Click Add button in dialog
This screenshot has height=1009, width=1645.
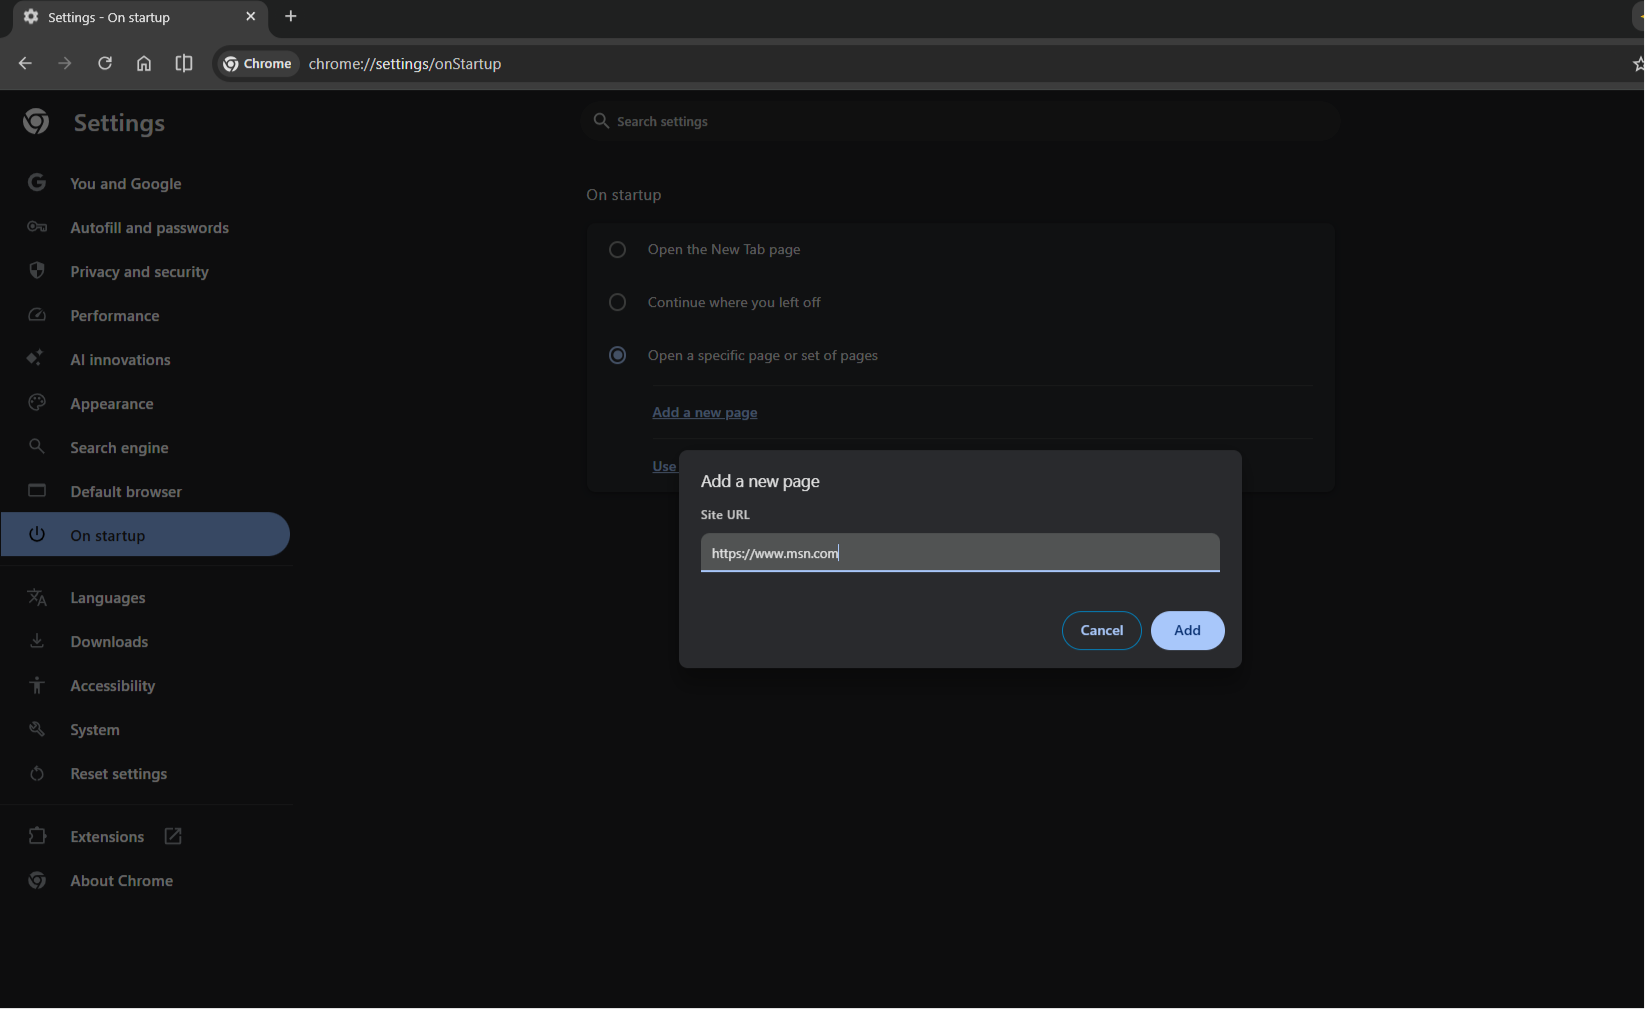tap(1187, 630)
